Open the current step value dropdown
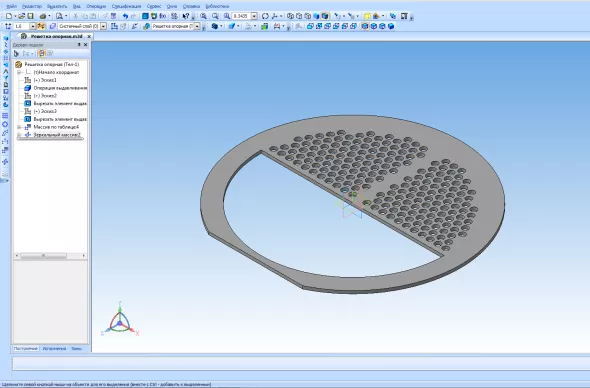 [x=33, y=26]
